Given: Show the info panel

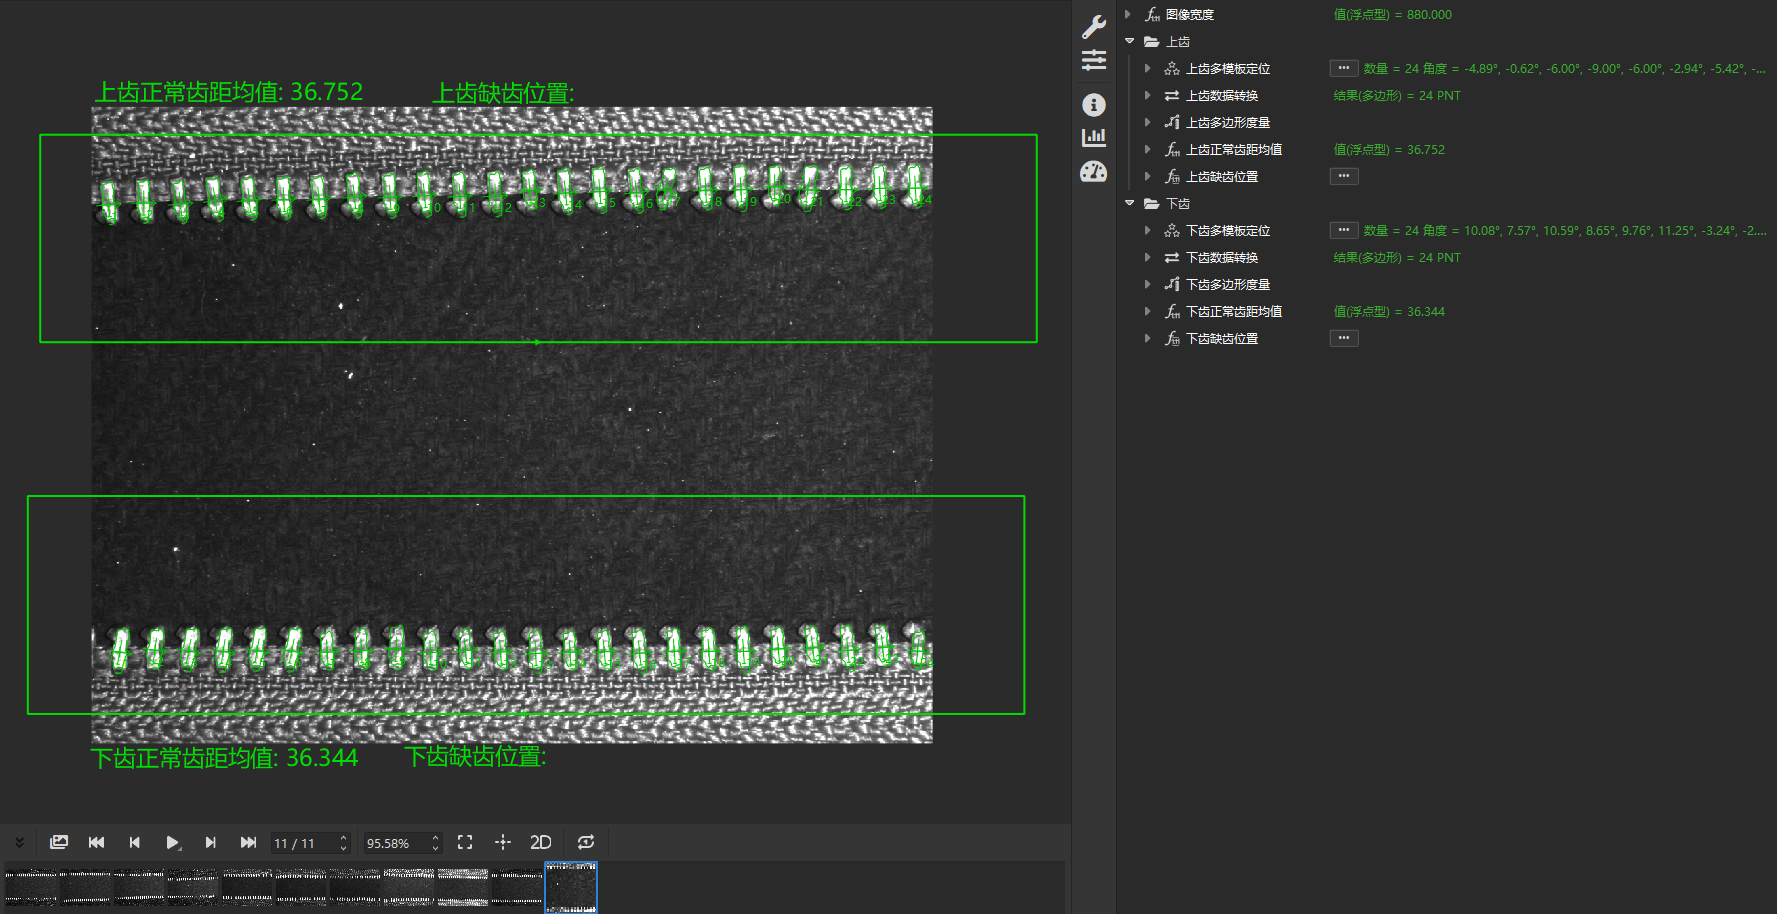Looking at the screenshot, I should click(1094, 105).
